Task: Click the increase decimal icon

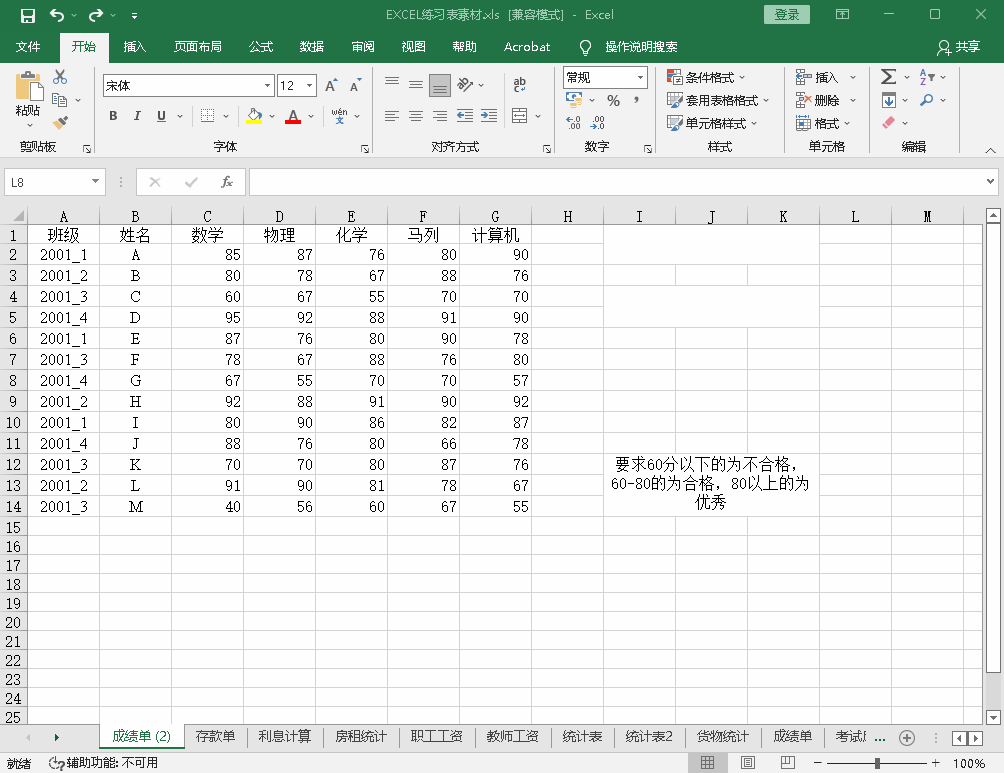Action: (x=573, y=122)
